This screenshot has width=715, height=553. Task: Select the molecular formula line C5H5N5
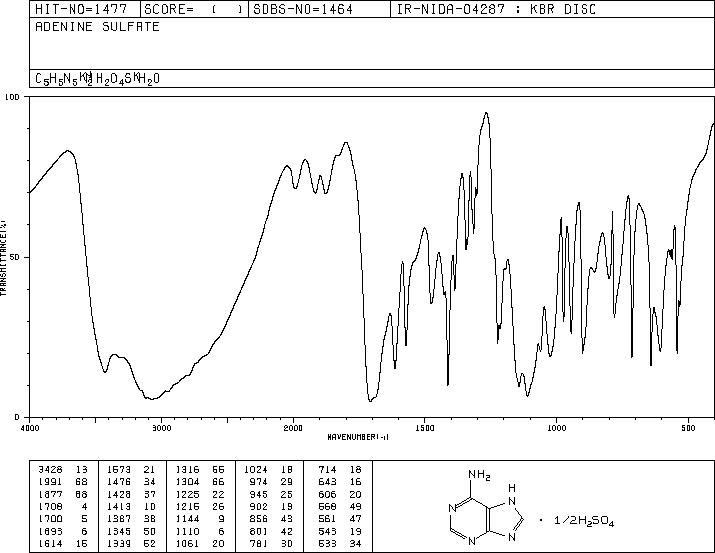pos(98,79)
